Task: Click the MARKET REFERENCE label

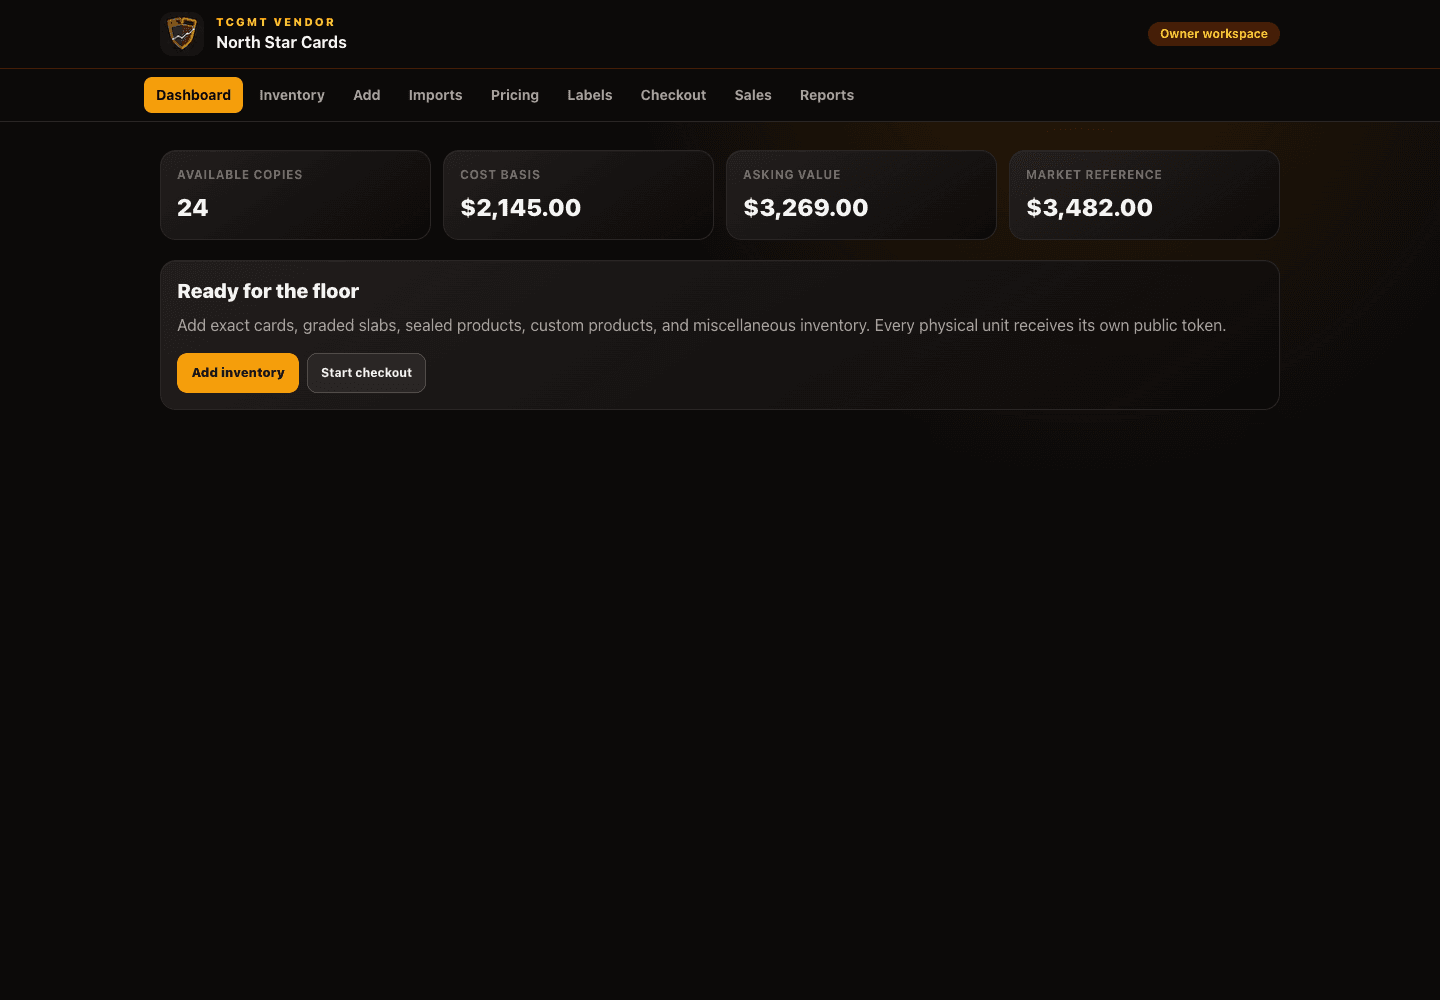Action: pos(1094,175)
